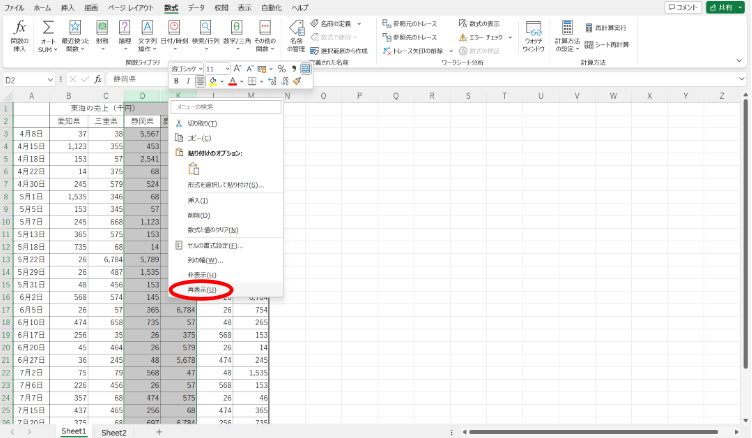Toggle center alignment in the mini toolbar
Viewport: 752px width, 438px height.
[200, 81]
